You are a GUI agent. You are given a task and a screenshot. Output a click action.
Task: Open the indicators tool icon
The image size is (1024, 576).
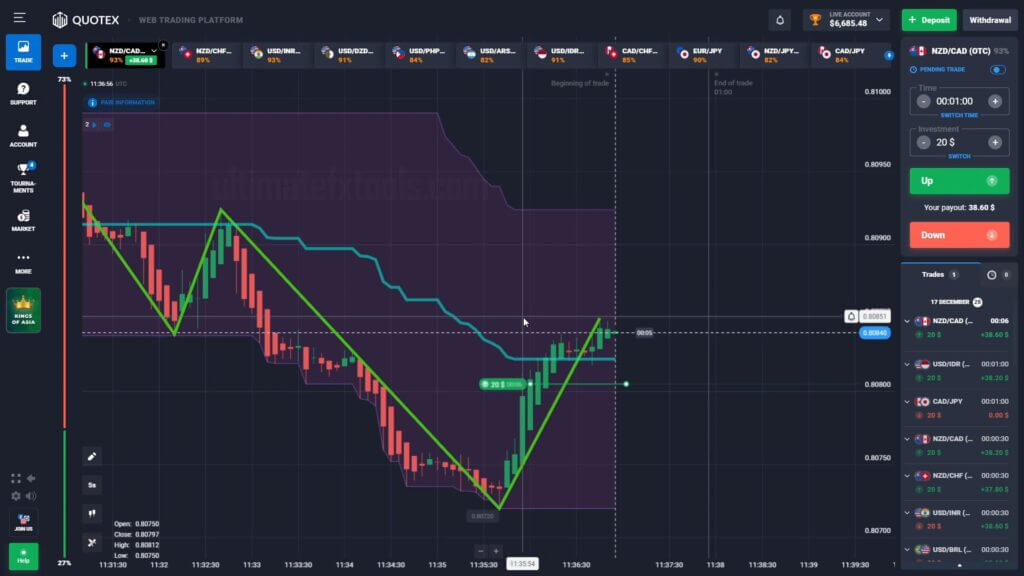[92, 542]
